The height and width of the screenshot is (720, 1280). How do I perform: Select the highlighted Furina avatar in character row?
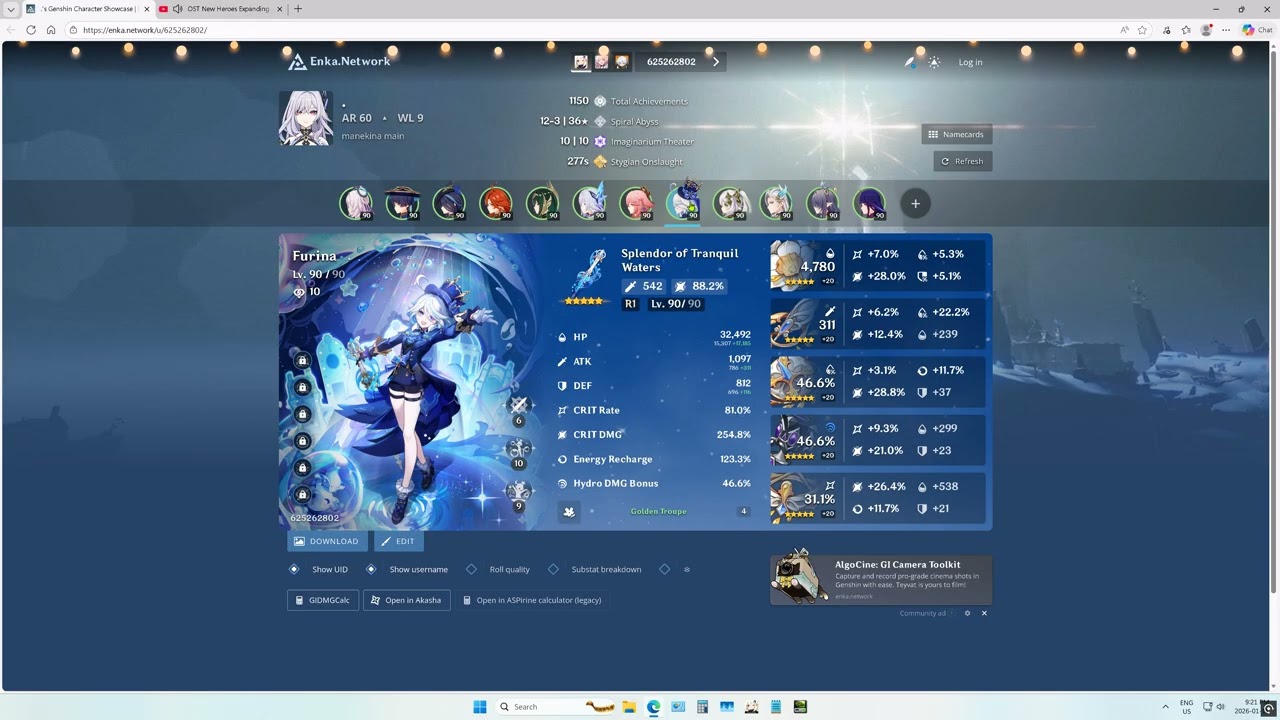[682, 203]
